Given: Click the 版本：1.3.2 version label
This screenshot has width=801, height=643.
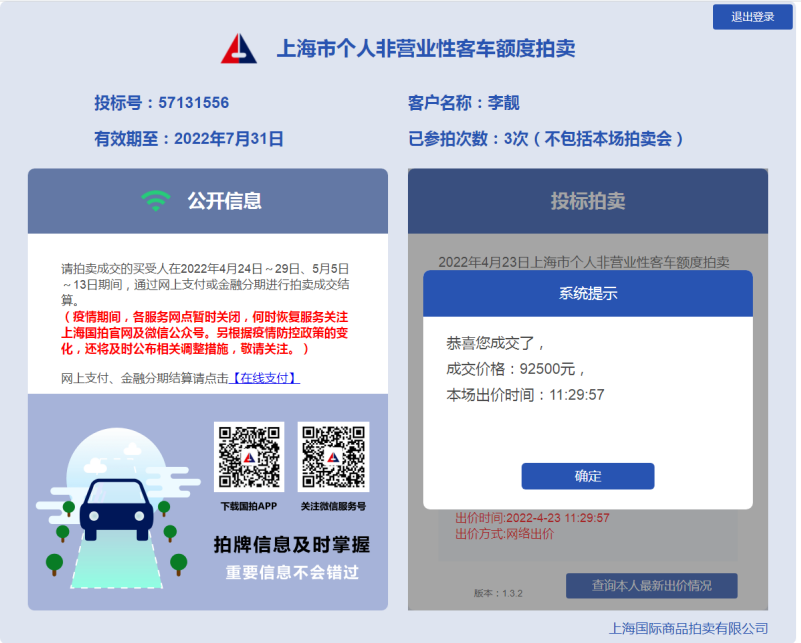Looking at the screenshot, I should click(x=498, y=593).
